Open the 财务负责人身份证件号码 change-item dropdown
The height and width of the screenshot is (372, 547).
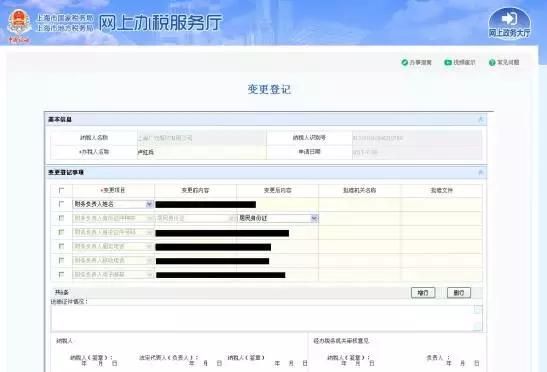pos(113,232)
